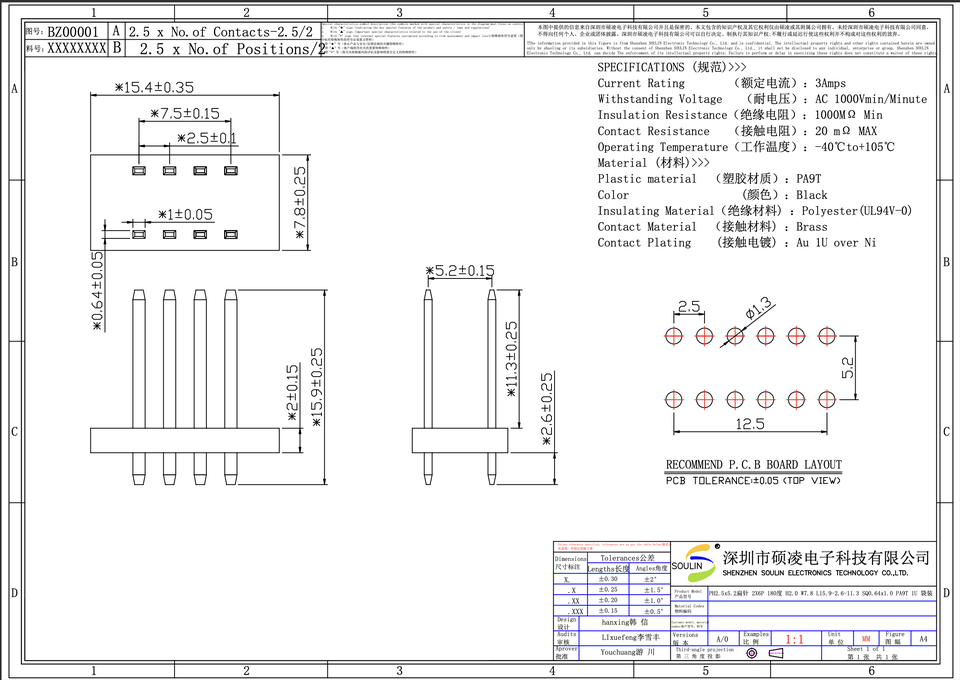This screenshot has height=680, width=960.
Task: Click the red 1:1 scale value
Action: pyautogui.click(x=795, y=640)
